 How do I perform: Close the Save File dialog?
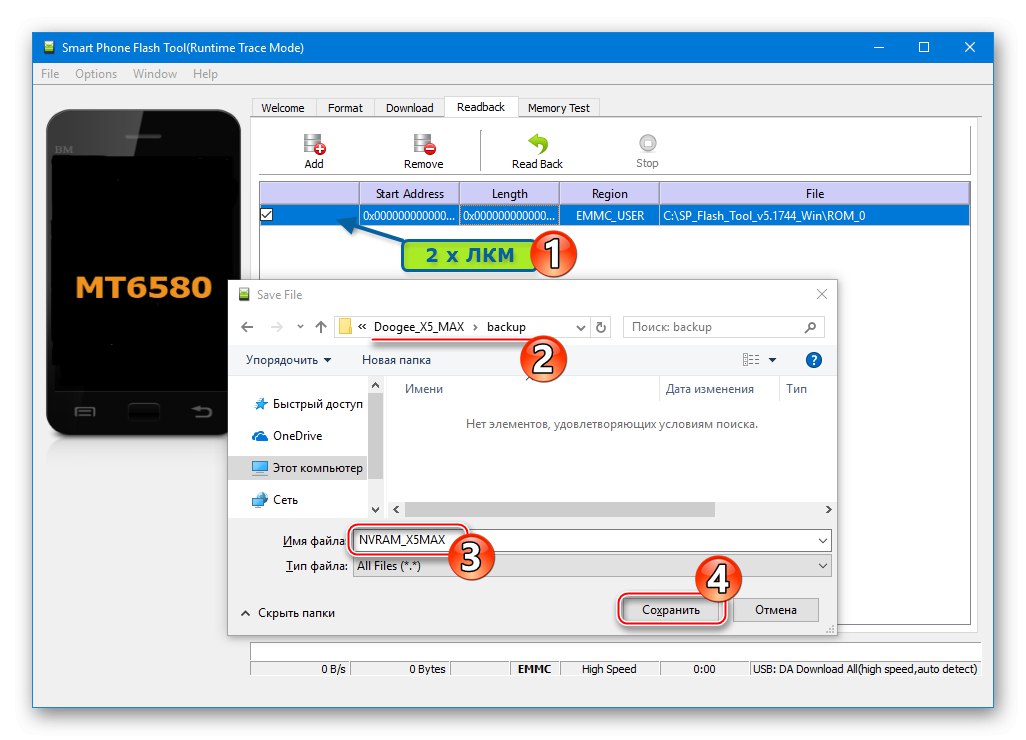pyautogui.click(x=822, y=294)
